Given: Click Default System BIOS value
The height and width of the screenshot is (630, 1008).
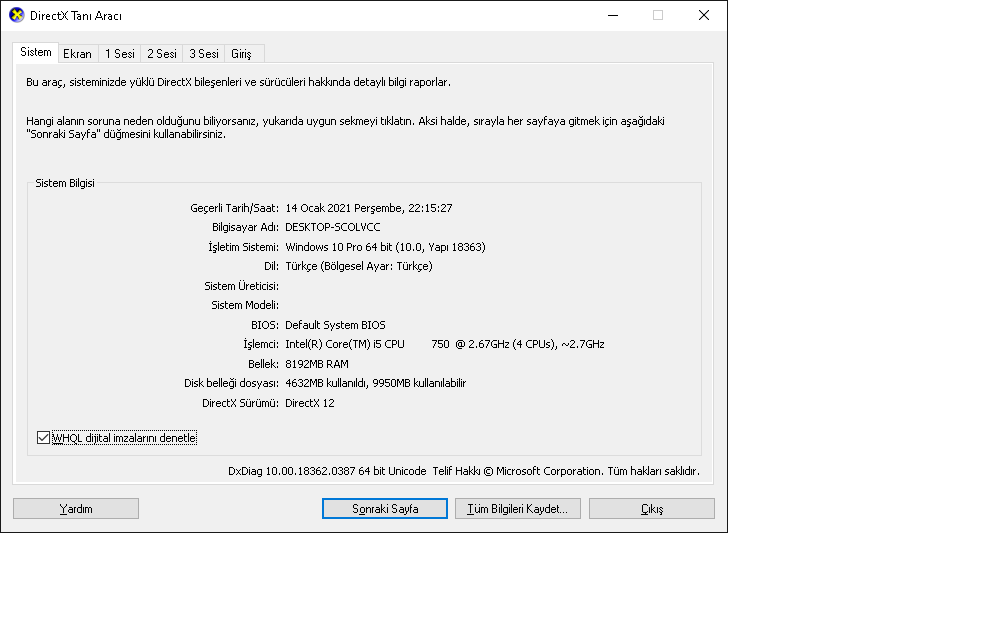Looking at the screenshot, I should coord(335,325).
